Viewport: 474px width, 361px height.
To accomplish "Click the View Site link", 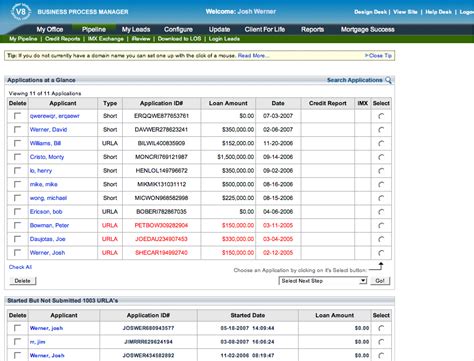I will 405,12.
